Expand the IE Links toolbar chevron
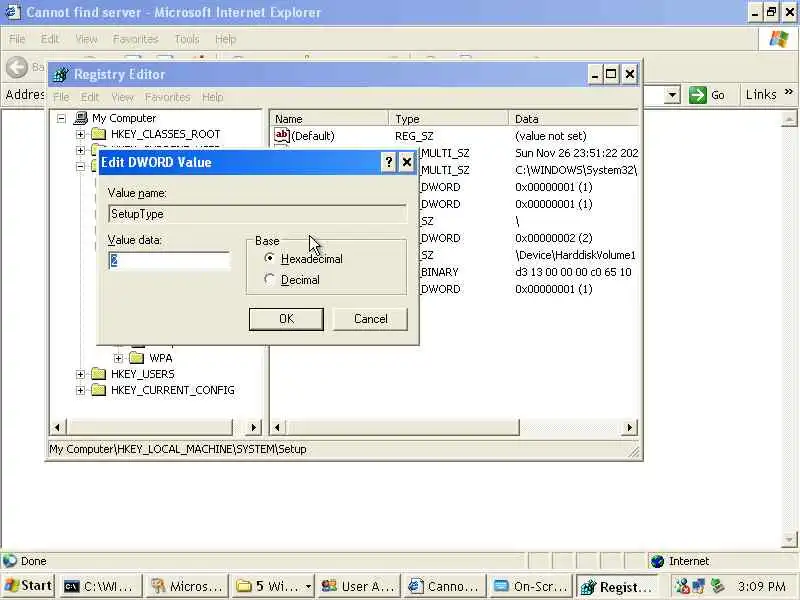The width and height of the screenshot is (800, 600). coord(789,92)
